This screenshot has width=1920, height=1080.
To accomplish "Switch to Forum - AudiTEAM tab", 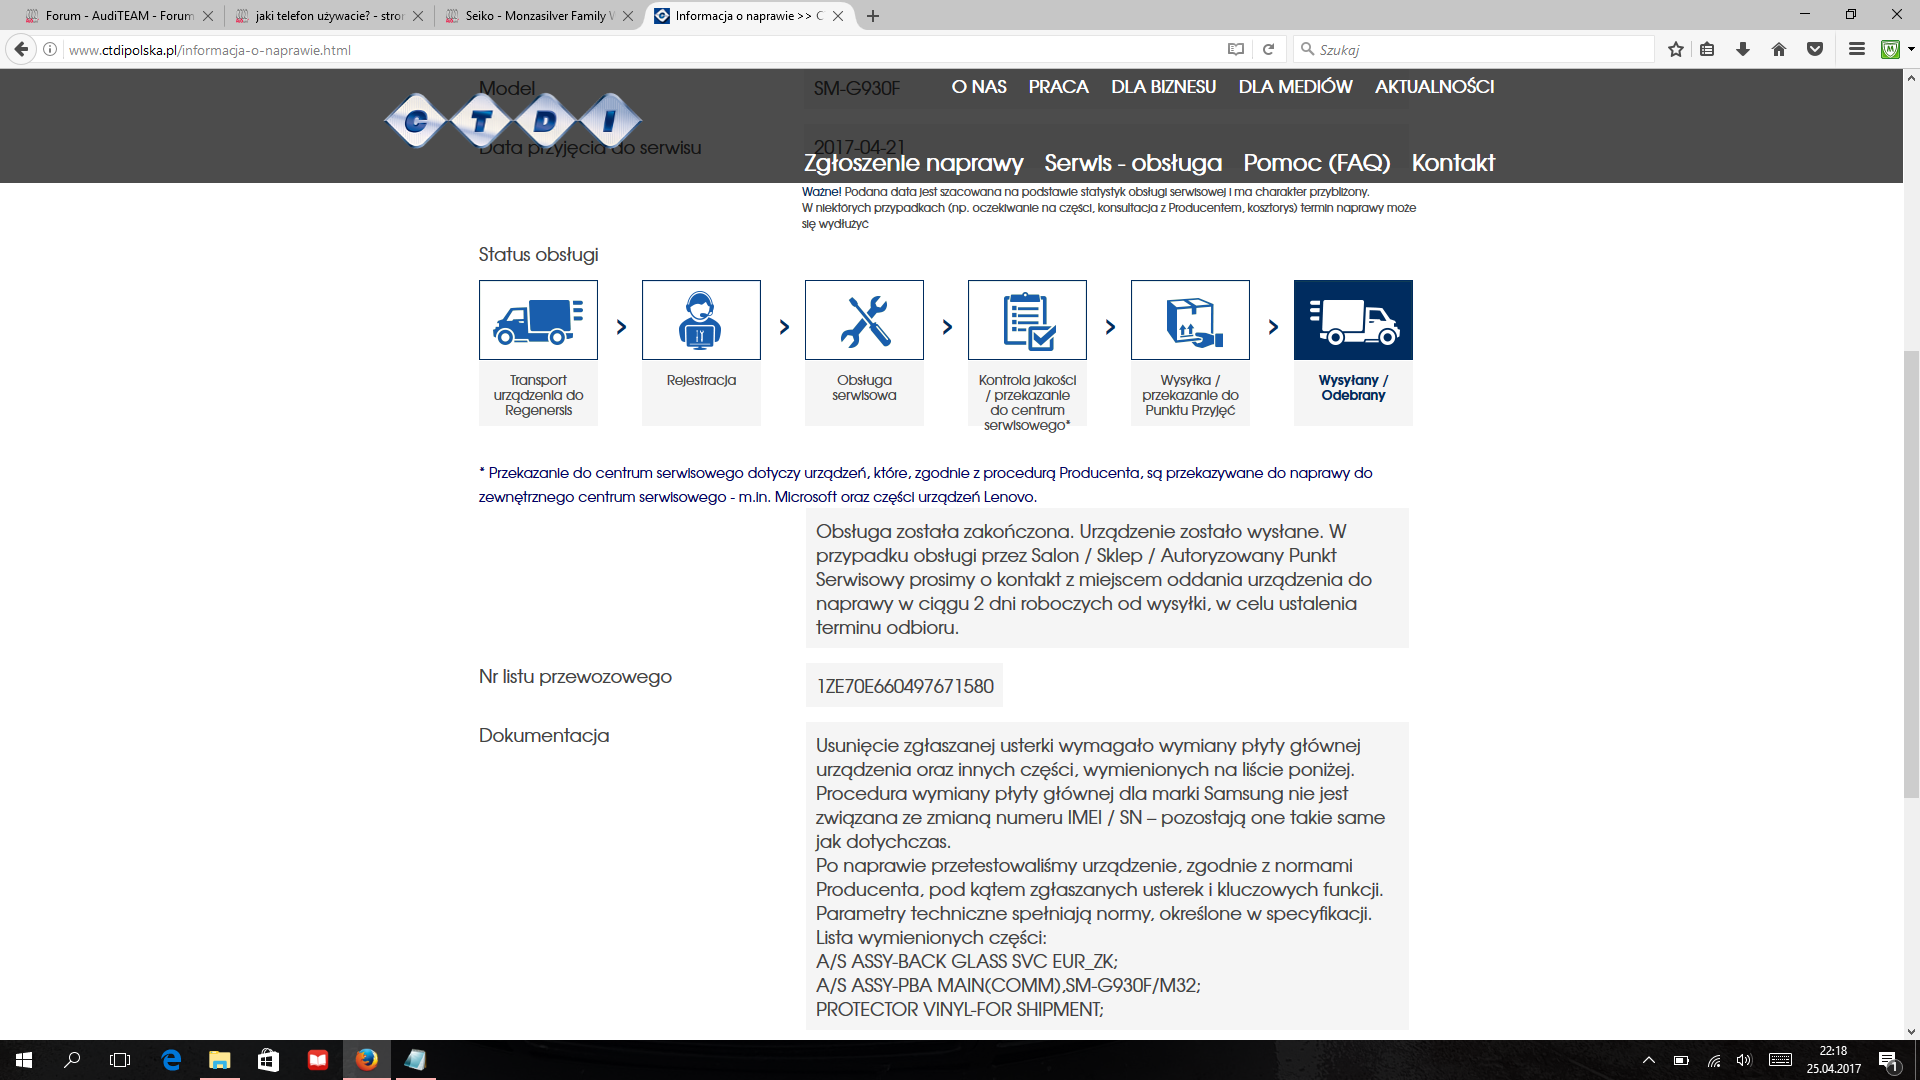I will click(x=118, y=16).
